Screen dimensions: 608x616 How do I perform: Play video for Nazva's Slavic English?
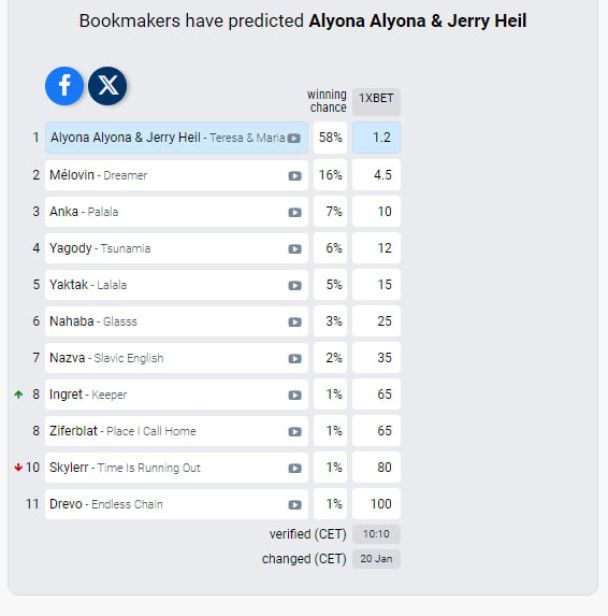pos(295,358)
